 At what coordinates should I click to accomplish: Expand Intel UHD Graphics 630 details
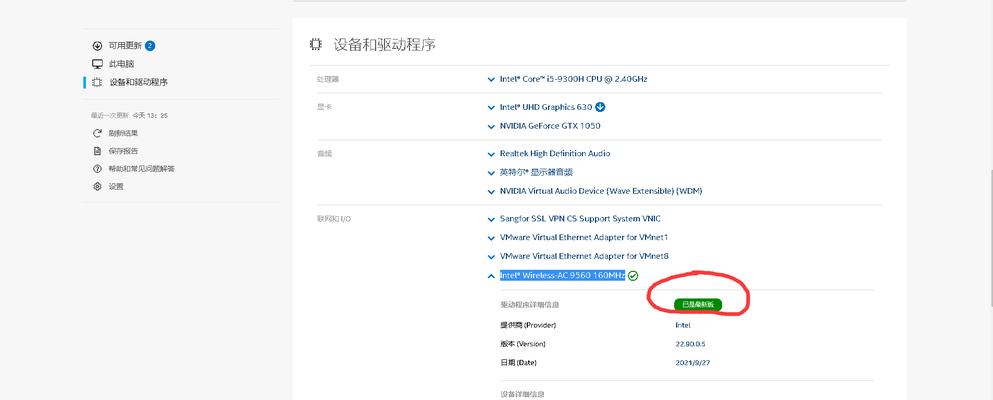click(x=491, y=108)
